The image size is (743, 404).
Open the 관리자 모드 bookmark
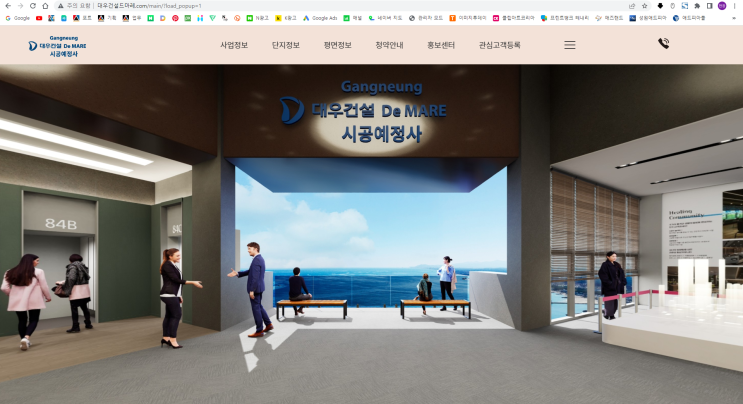[426, 18]
